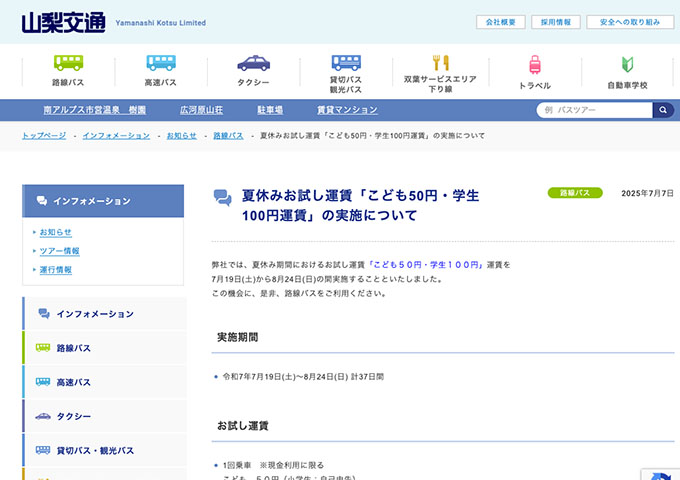
Task: Click the search field with バスツアー placeholder
Action: tap(594, 110)
